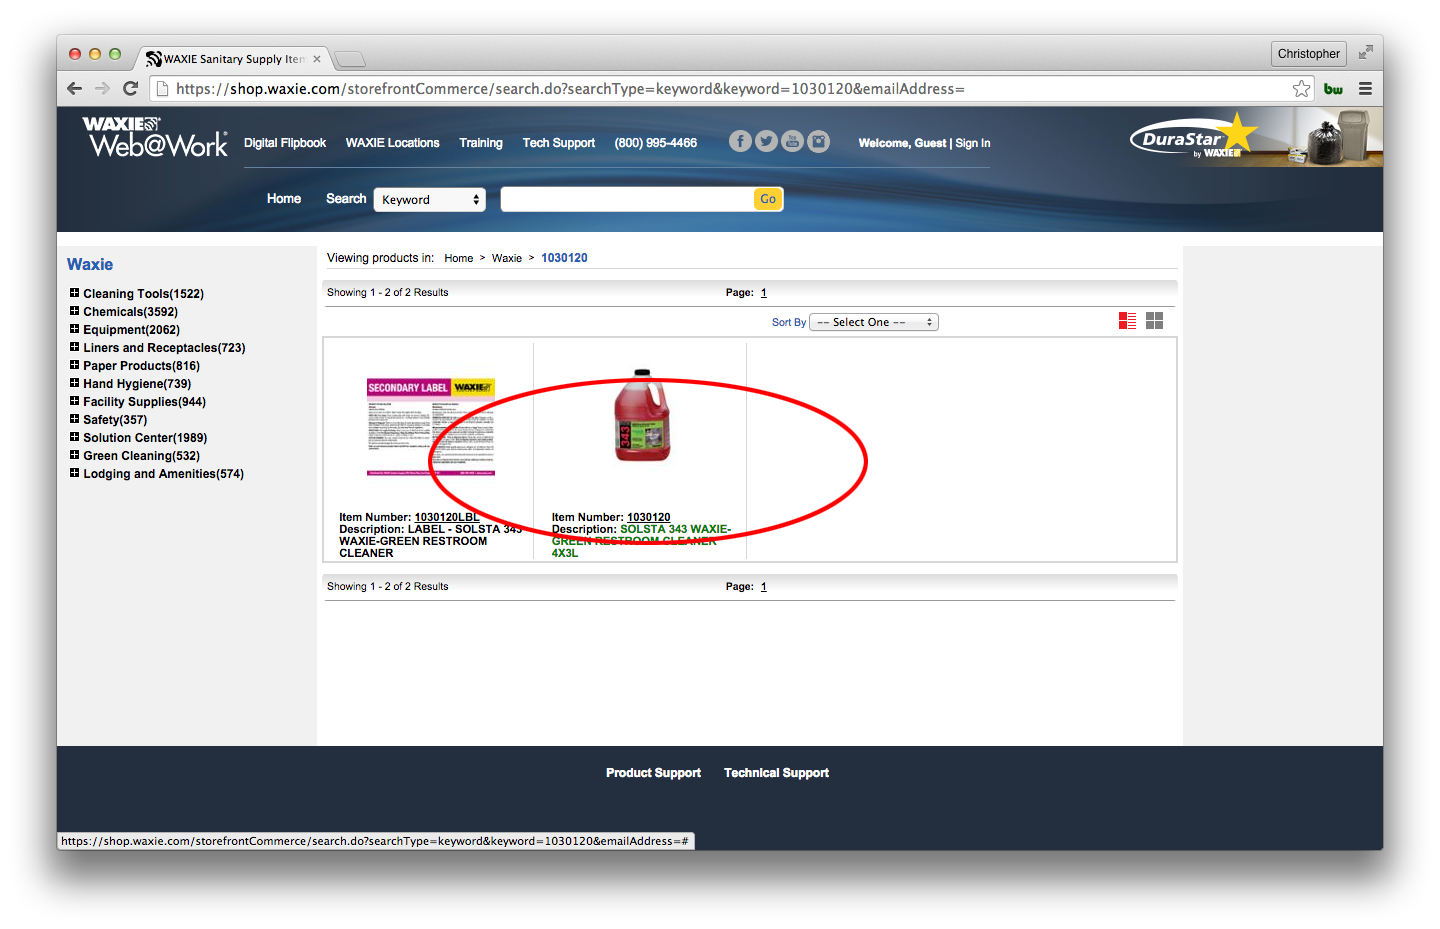Bookmark this page with the star icon
Image resolution: width=1440 pixels, height=929 pixels.
[x=1301, y=89]
